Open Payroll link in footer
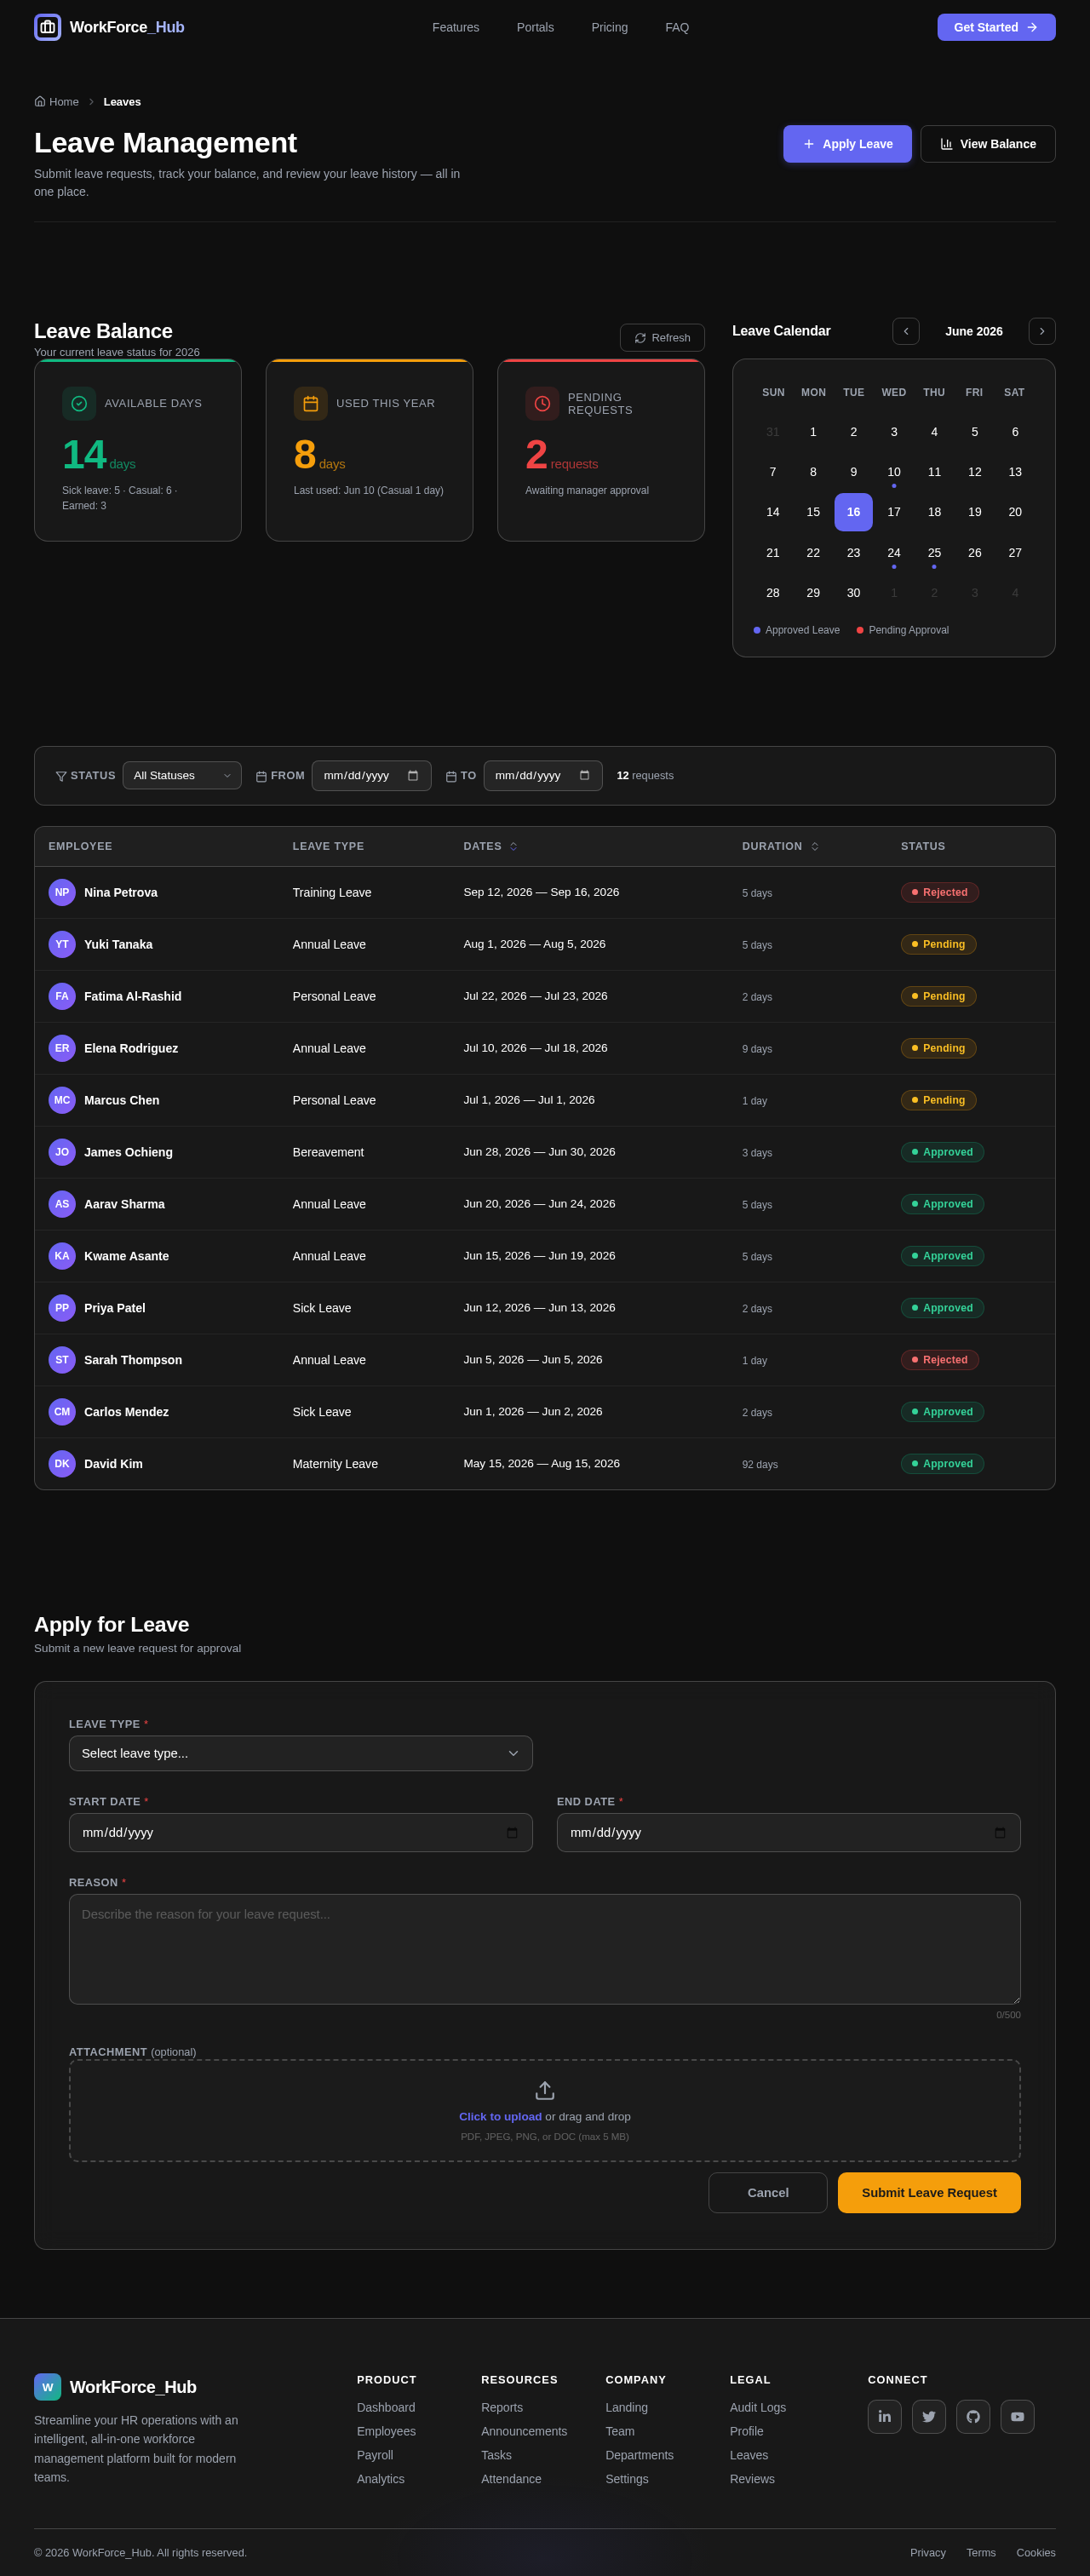 375,2455
